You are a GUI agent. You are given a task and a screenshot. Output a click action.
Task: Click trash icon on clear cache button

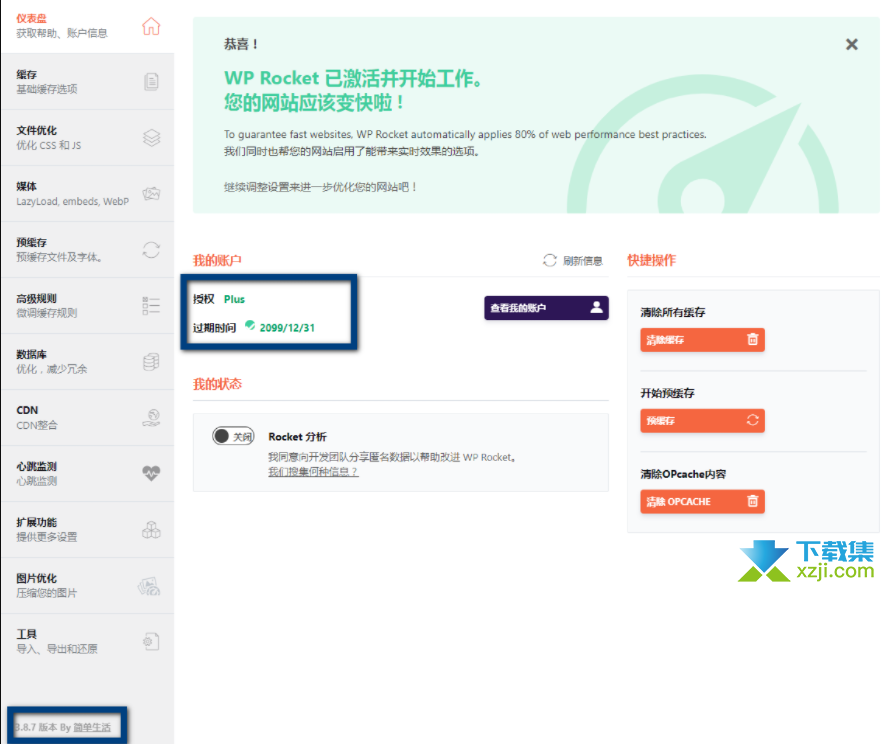click(x=753, y=339)
